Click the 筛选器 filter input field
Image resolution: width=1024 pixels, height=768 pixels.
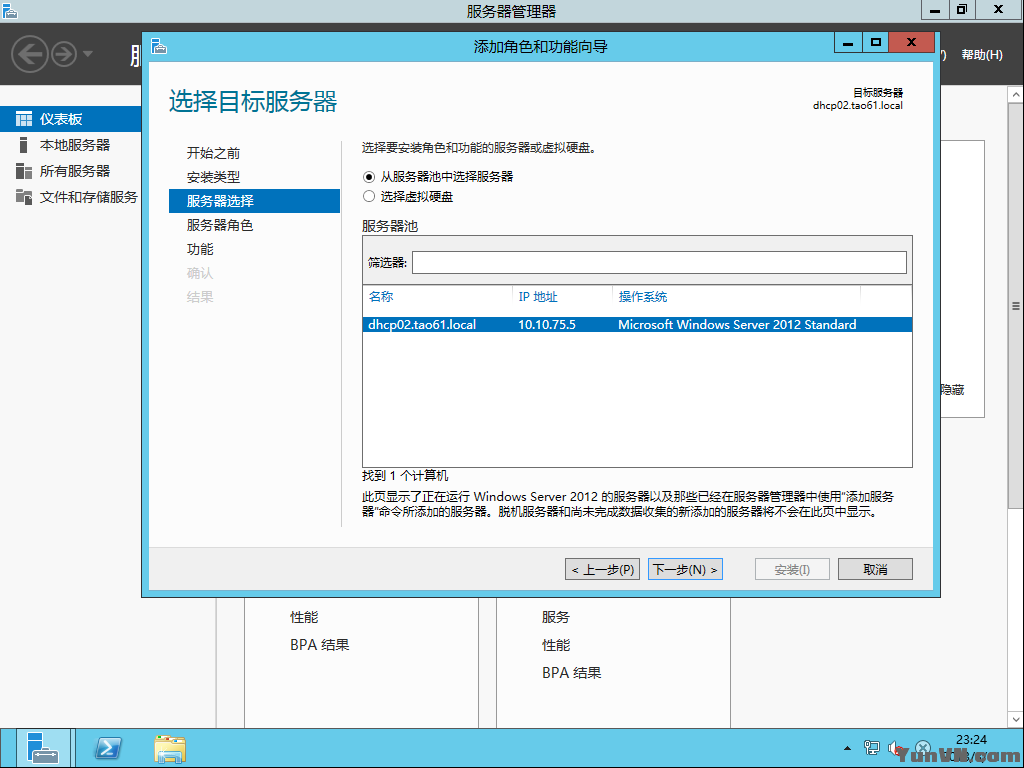coord(659,263)
